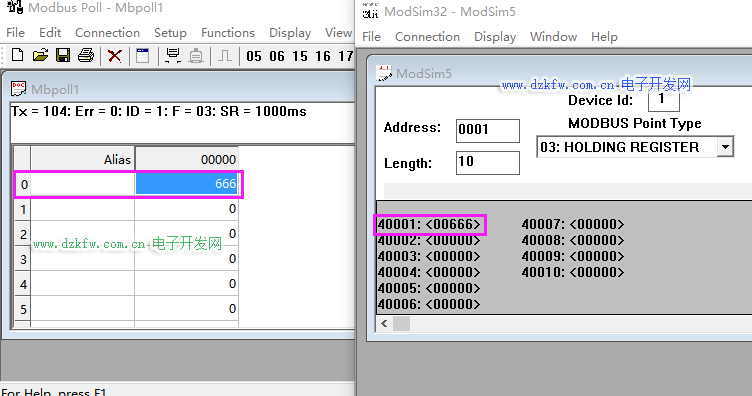Open Modbus Poll Connection menu
Screen dimensions: 752x396
click(107, 33)
